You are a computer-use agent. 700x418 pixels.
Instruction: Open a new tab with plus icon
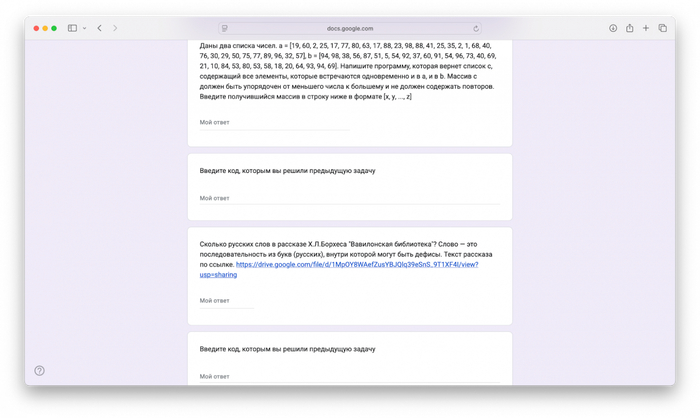click(646, 28)
